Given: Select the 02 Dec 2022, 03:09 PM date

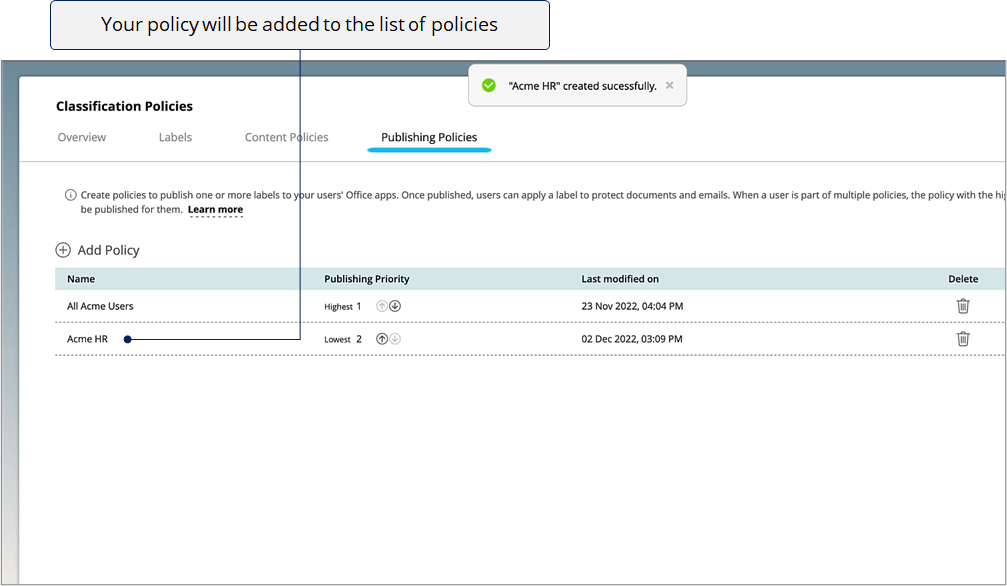Looking at the screenshot, I should pos(632,339).
